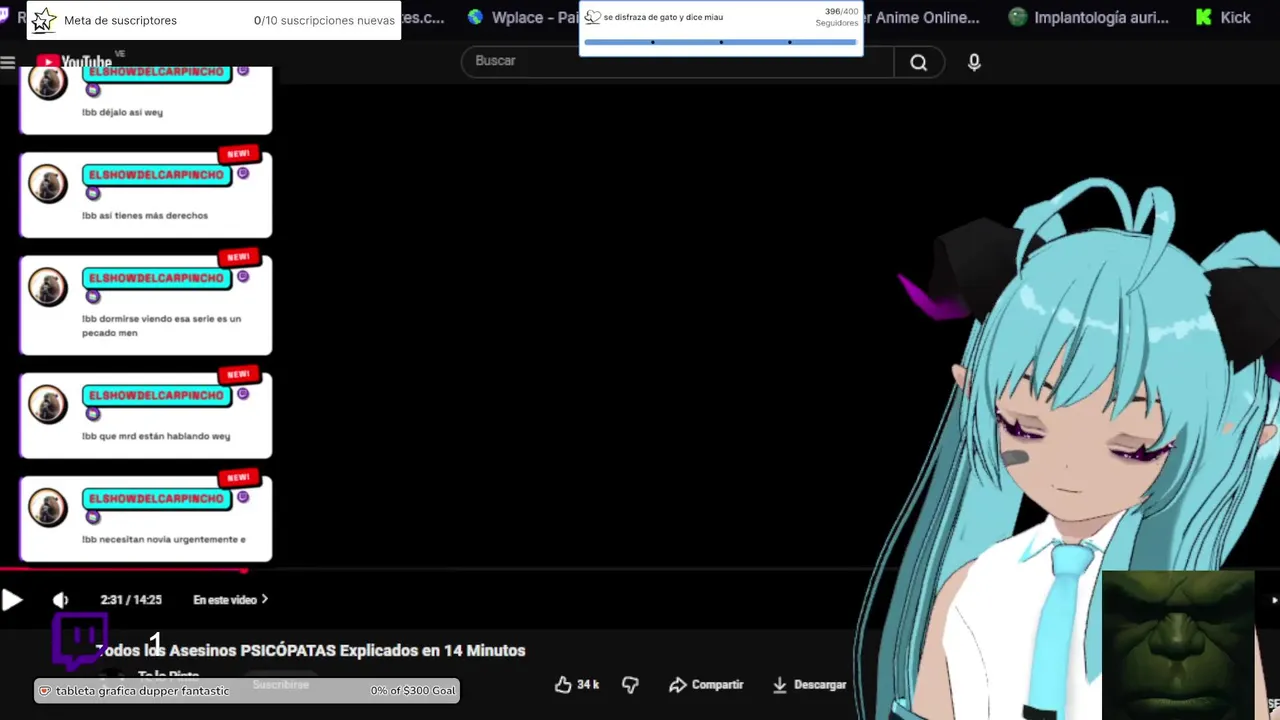Click the 'Meta de suscriptores' label
This screenshot has width=1280, height=720.
120,20
